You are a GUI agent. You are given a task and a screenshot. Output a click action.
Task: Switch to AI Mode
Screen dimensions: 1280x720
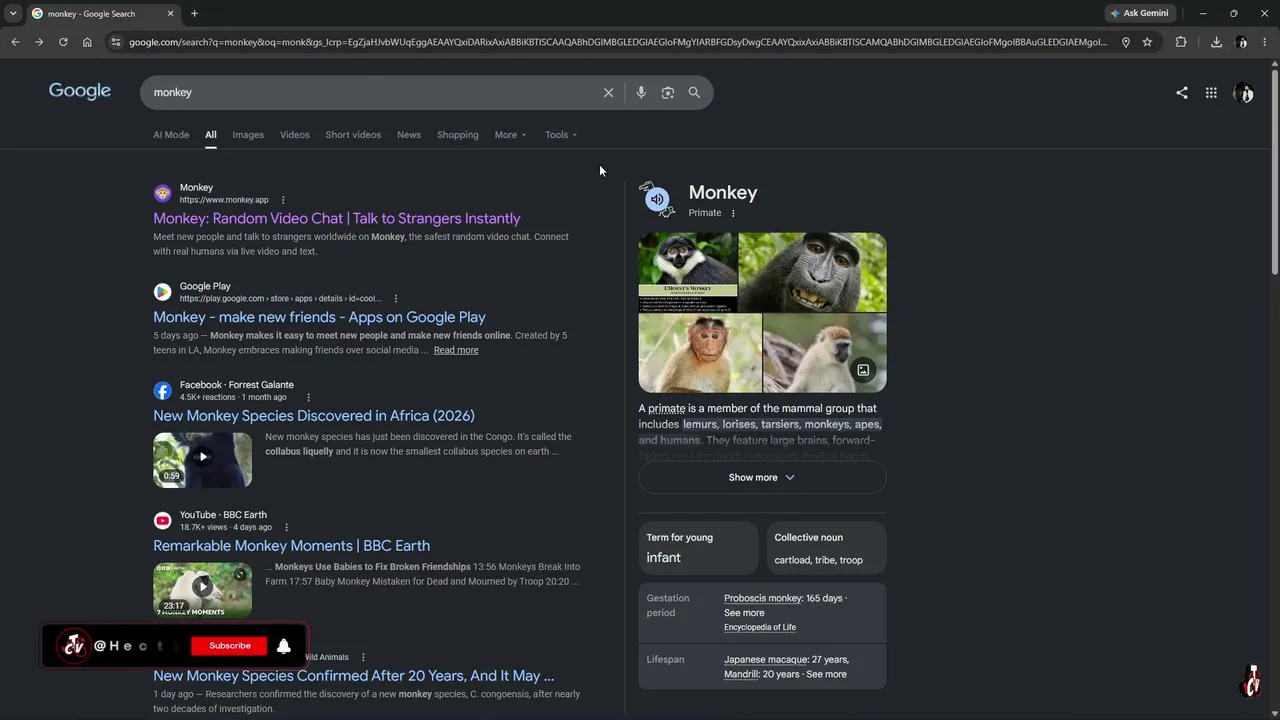point(171,135)
